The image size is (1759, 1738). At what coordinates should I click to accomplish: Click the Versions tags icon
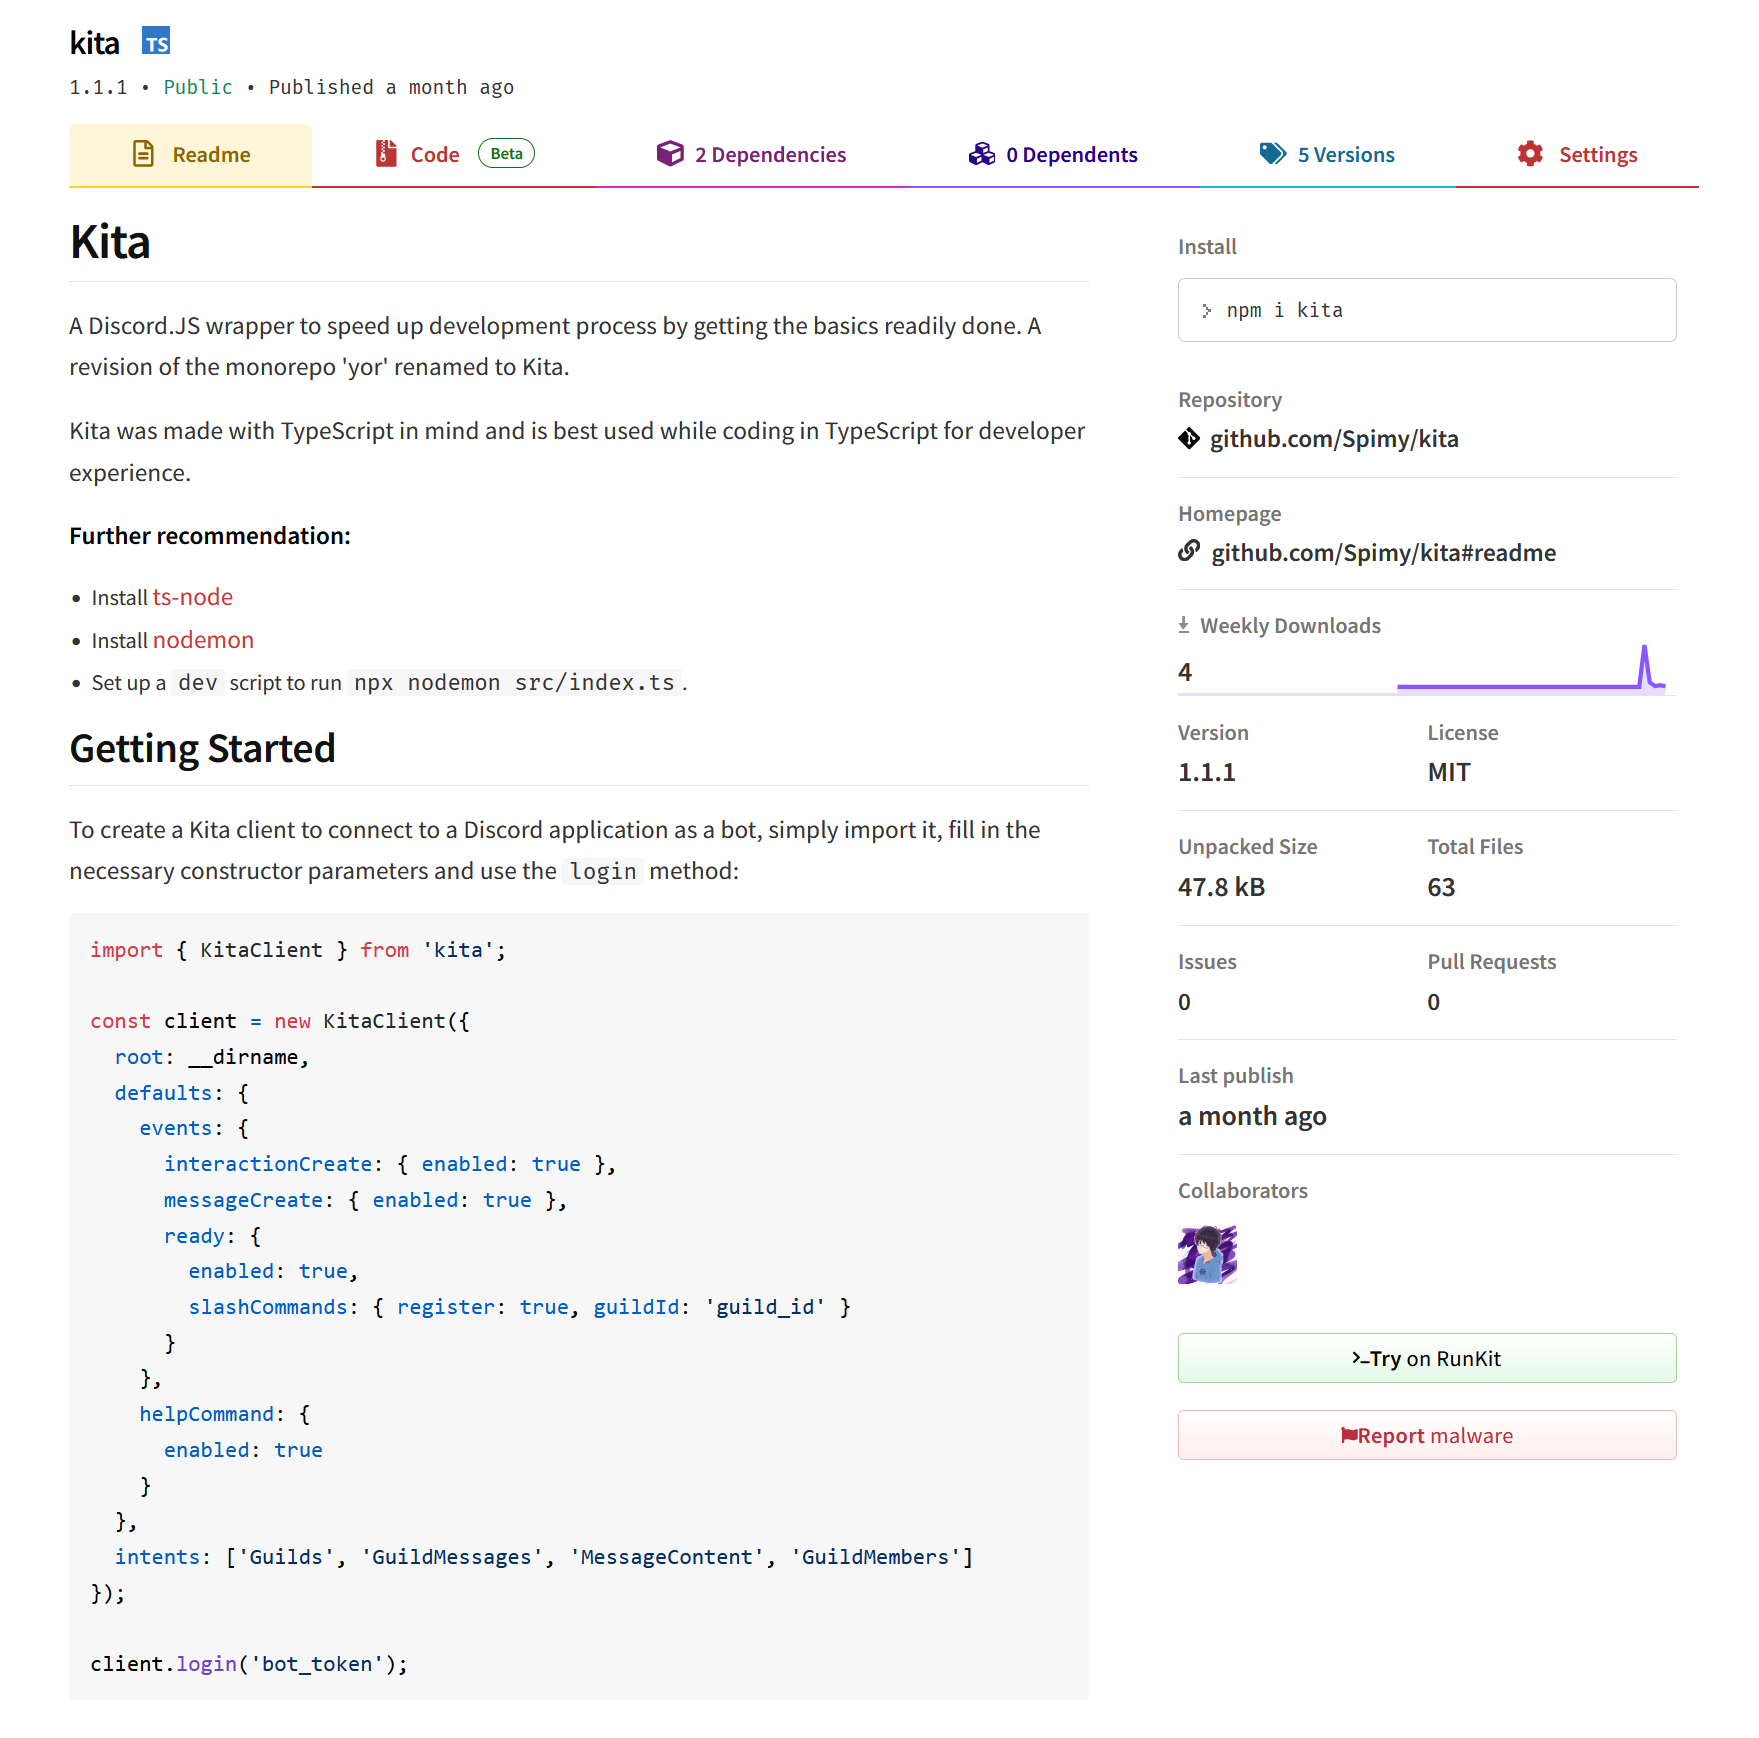[1273, 154]
